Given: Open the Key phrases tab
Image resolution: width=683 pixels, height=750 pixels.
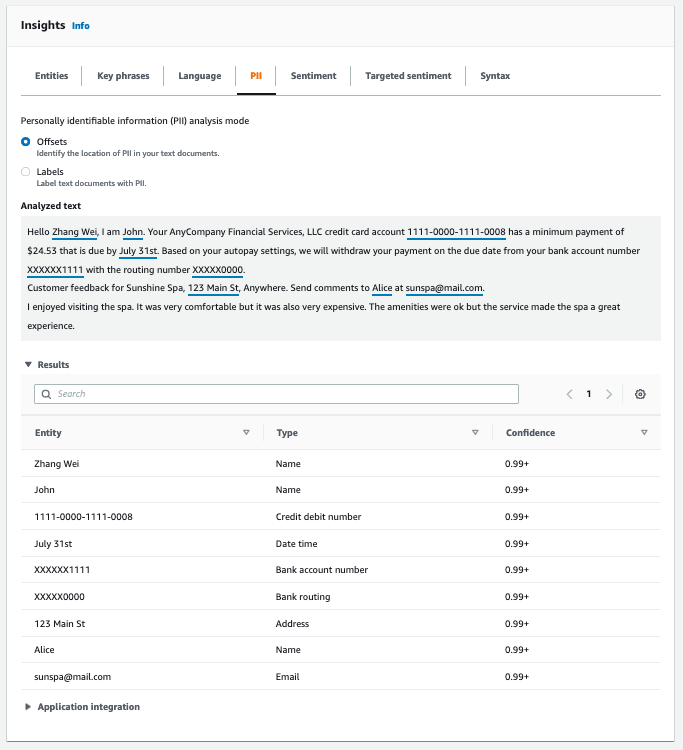Looking at the screenshot, I should pyautogui.click(x=123, y=76).
